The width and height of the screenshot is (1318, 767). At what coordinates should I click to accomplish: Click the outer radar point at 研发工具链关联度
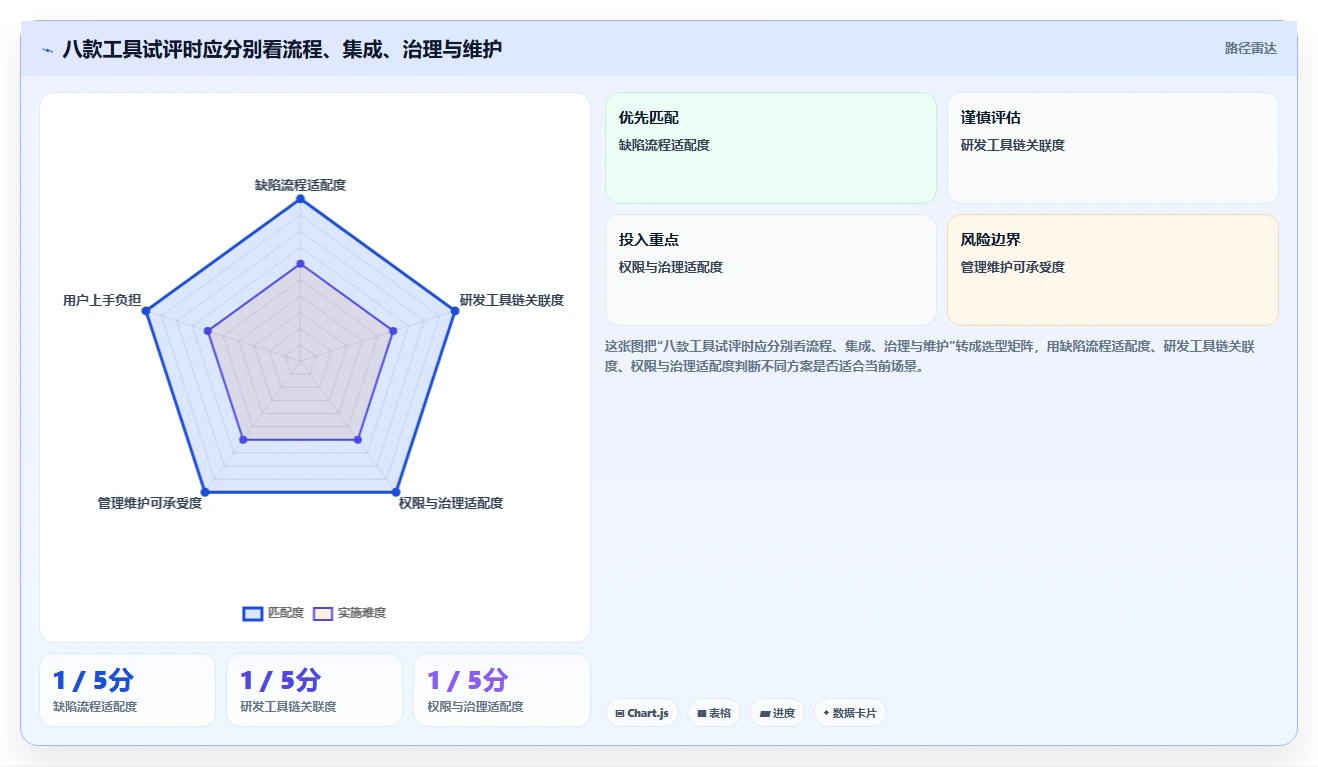point(454,311)
